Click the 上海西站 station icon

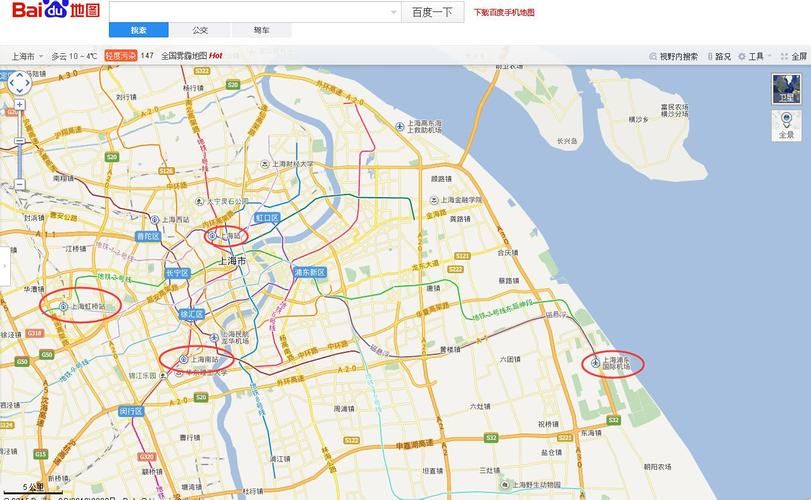[155, 220]
